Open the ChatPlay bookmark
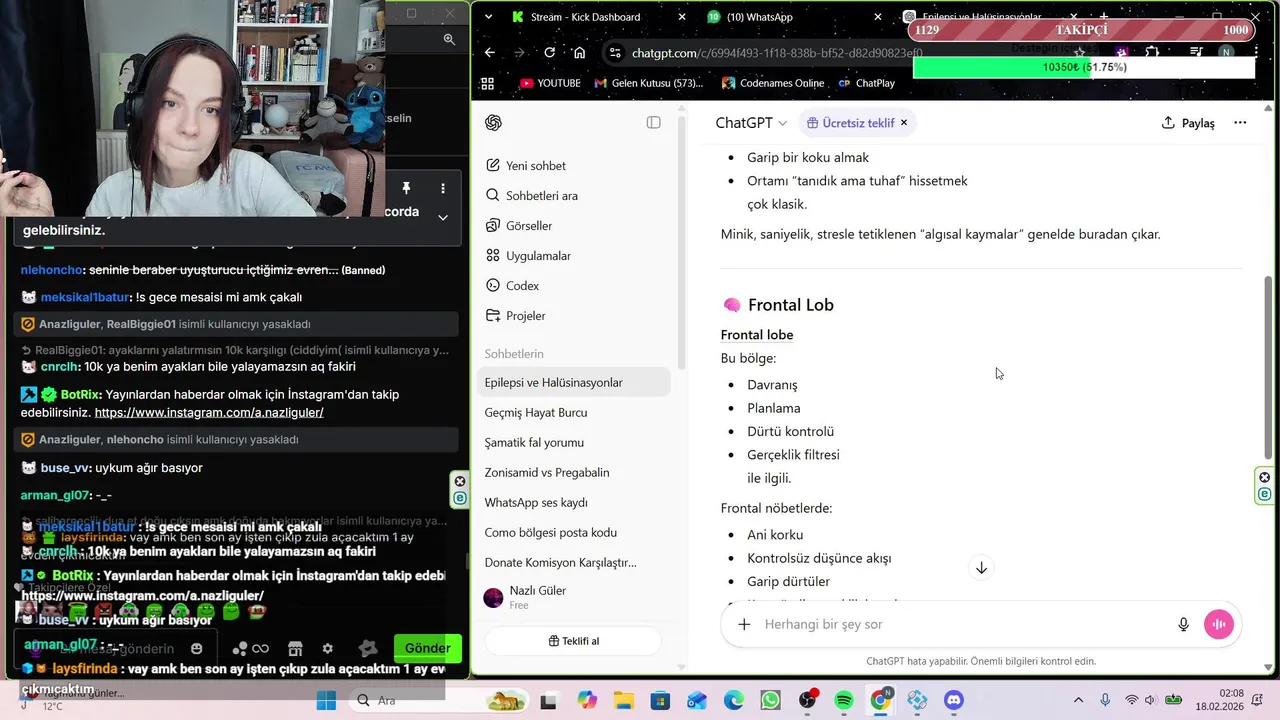Viewport: 1280px width, 720px height. click(x=866, y=84)
